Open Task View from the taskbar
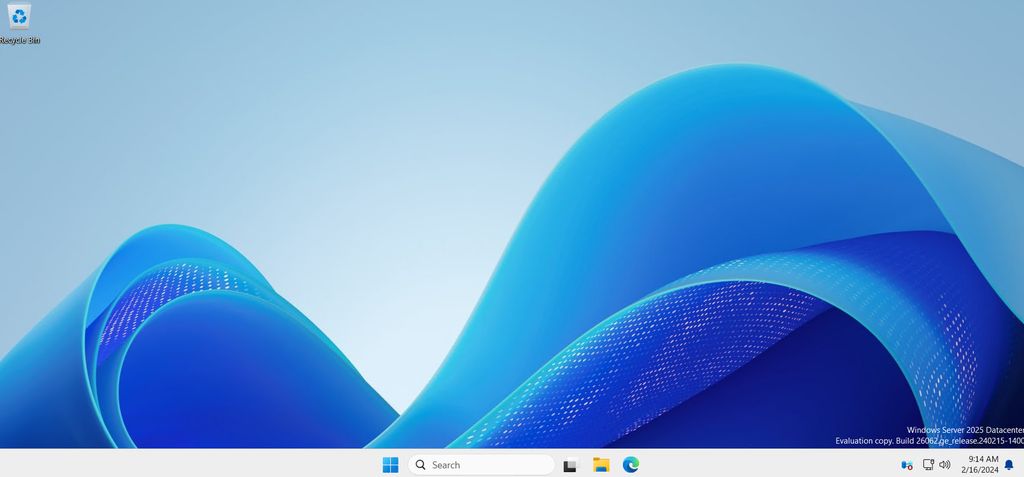Viewport: 1024px width, 477px height. pos(570,465)
